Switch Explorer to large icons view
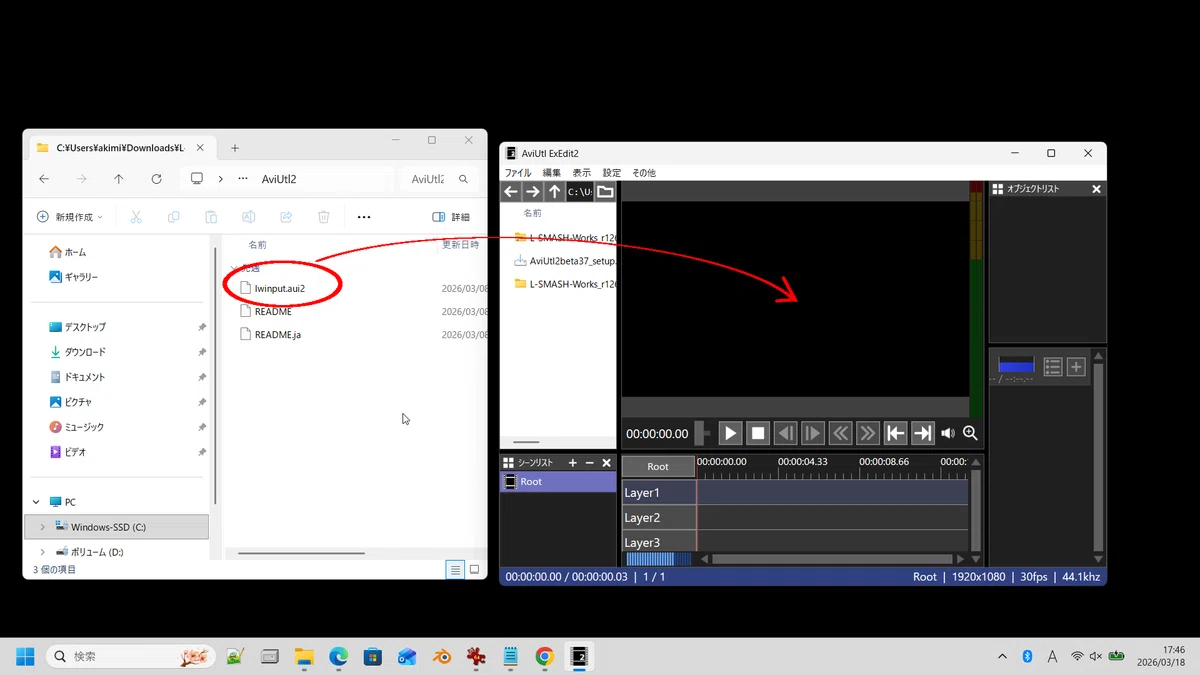 pos(474,569)
